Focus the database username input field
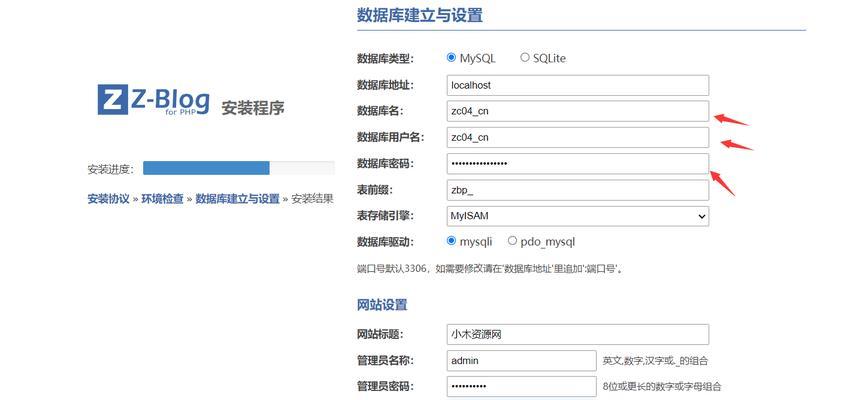Image resolution: width=847 pixels, height=400 pixels. (577, 137)
